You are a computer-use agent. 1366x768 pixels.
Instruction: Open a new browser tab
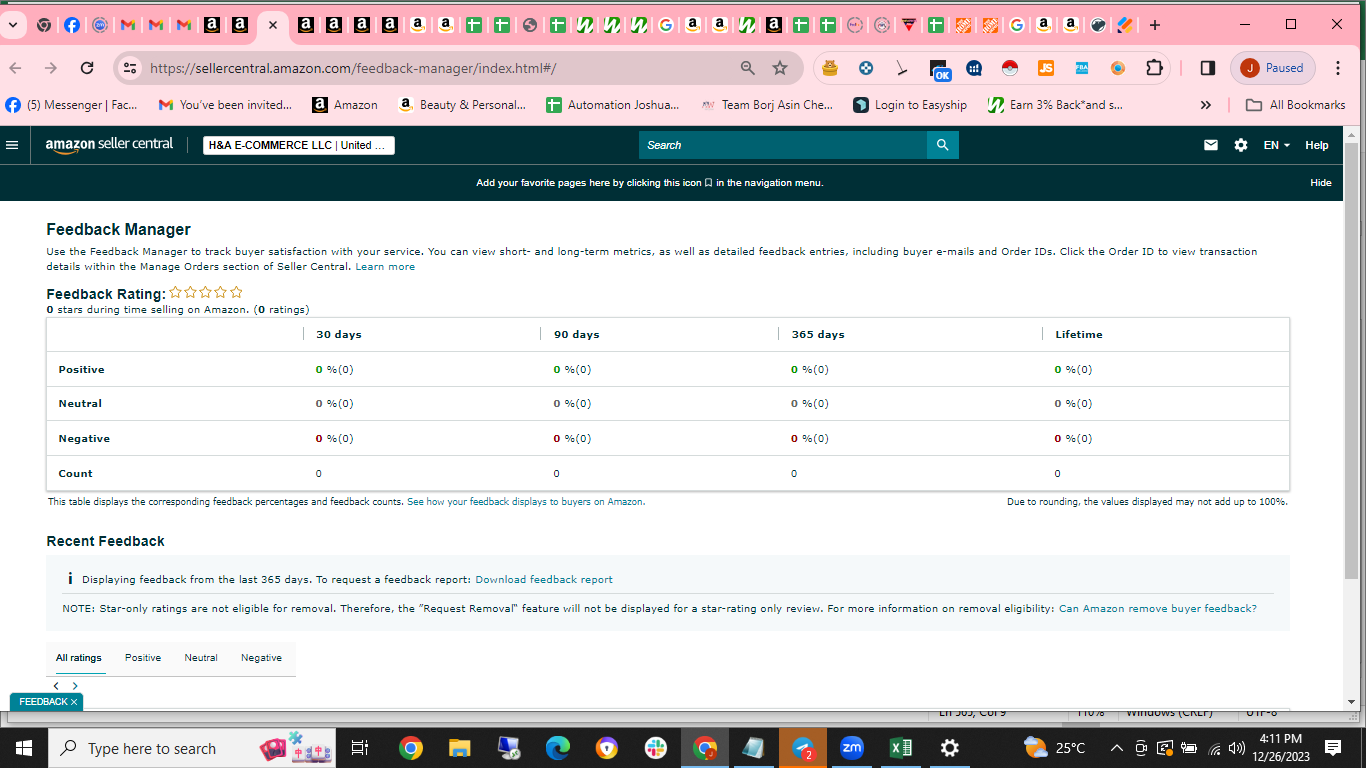1155,25
